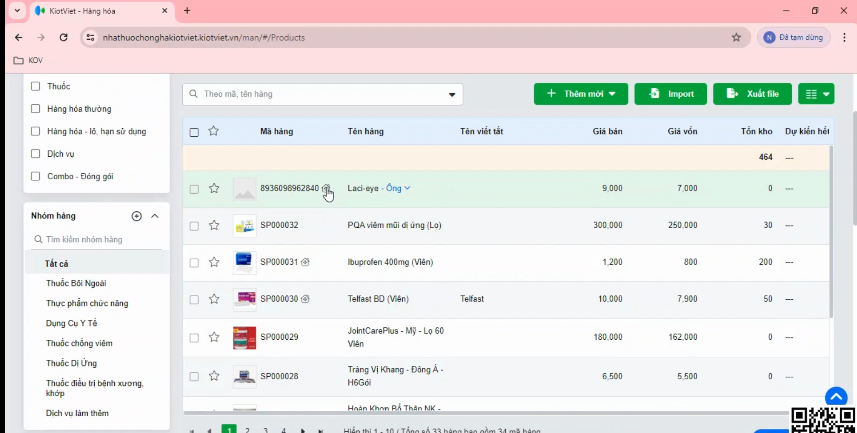Tick the Thuốc checkbox

pyautogui.click(x=36, y=86)
